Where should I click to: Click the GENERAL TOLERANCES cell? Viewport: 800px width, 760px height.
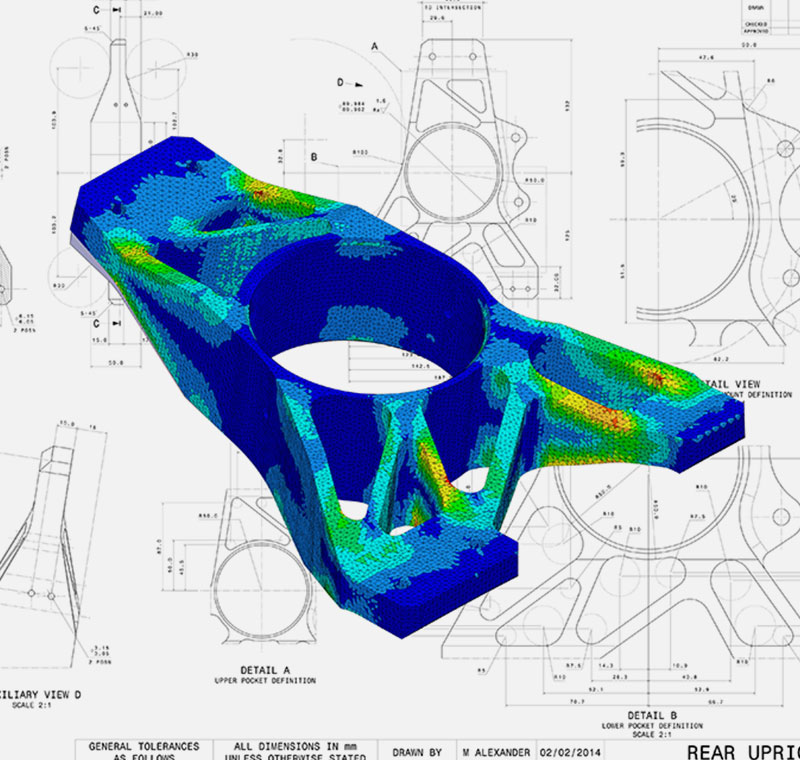point(143,747)
